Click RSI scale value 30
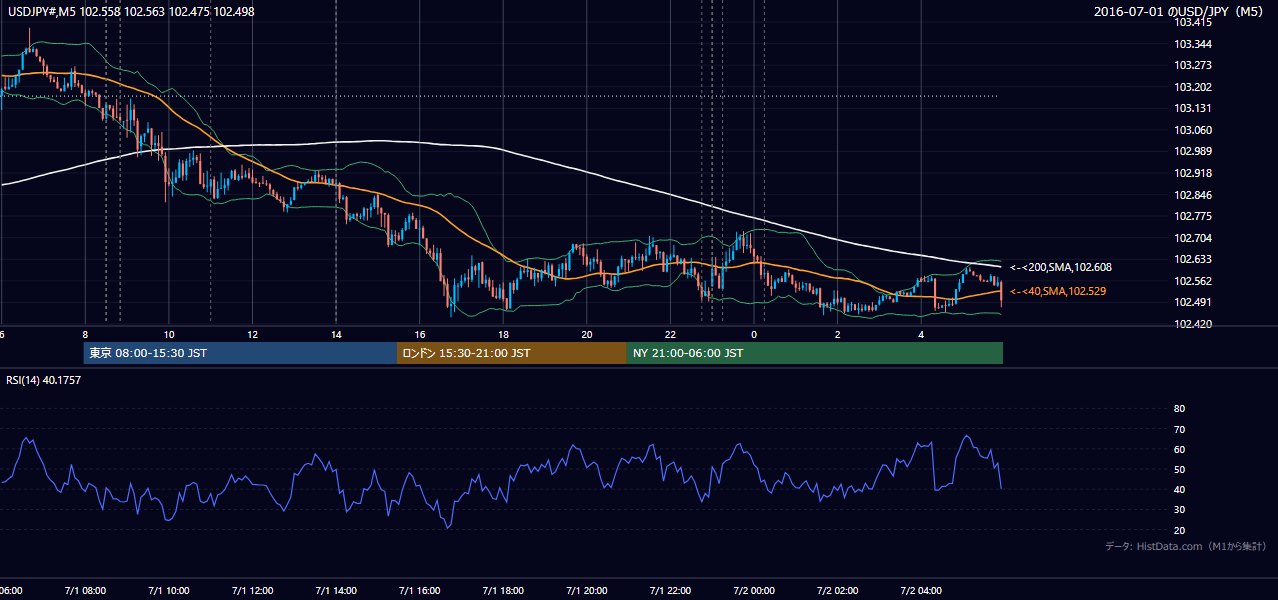Image resolution: width=1278 pixels, height=600 pixels. pyautogui.click(x=1179, y=510)
